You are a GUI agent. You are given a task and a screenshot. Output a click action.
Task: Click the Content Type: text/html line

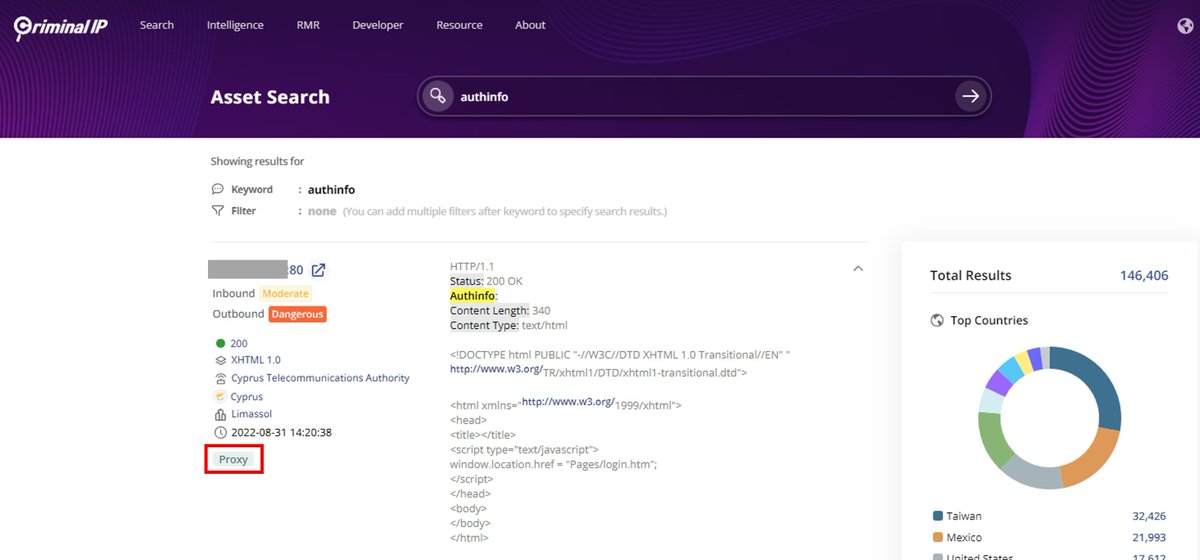tap(509, 325)
